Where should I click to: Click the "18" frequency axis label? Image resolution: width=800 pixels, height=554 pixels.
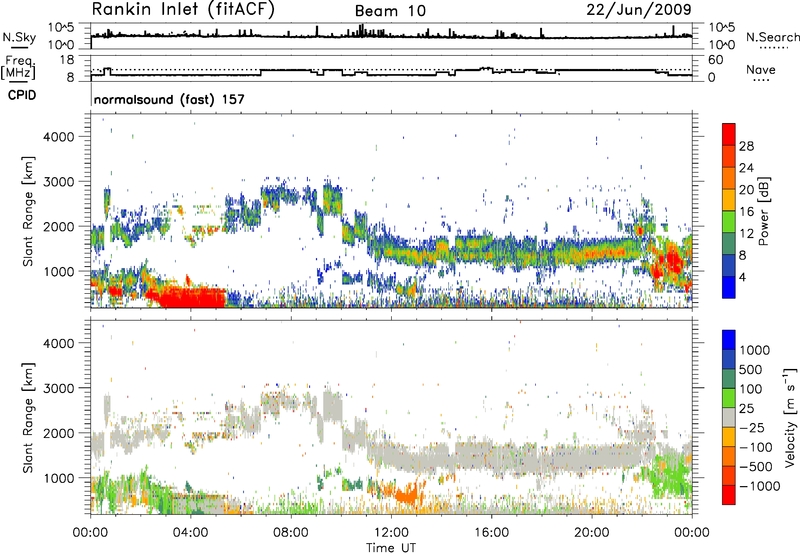pos(66,60)
